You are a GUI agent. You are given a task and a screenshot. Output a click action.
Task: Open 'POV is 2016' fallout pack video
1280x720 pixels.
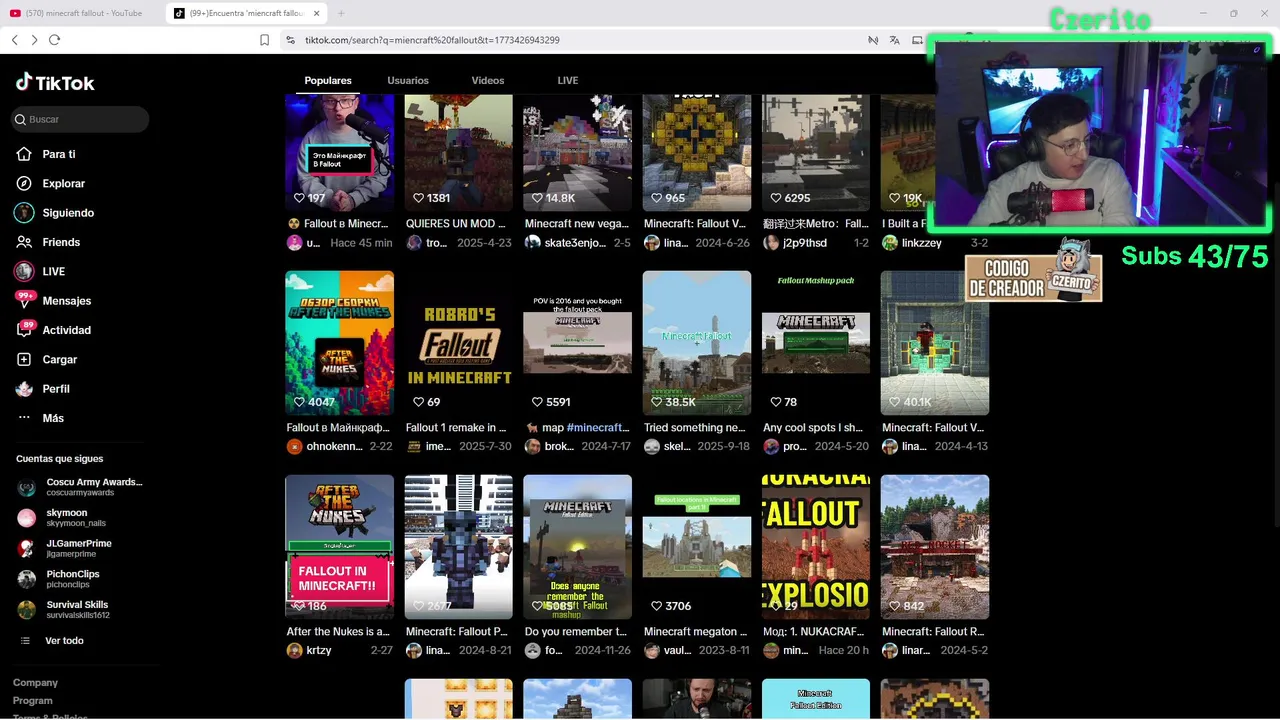click(578, 343)
